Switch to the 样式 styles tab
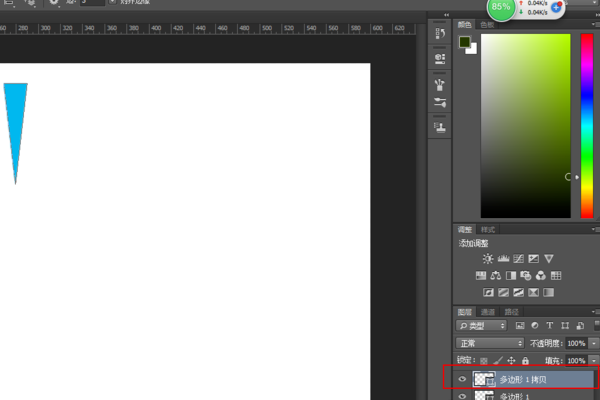Viewport: 600px width, 400px height. (488, 229)
